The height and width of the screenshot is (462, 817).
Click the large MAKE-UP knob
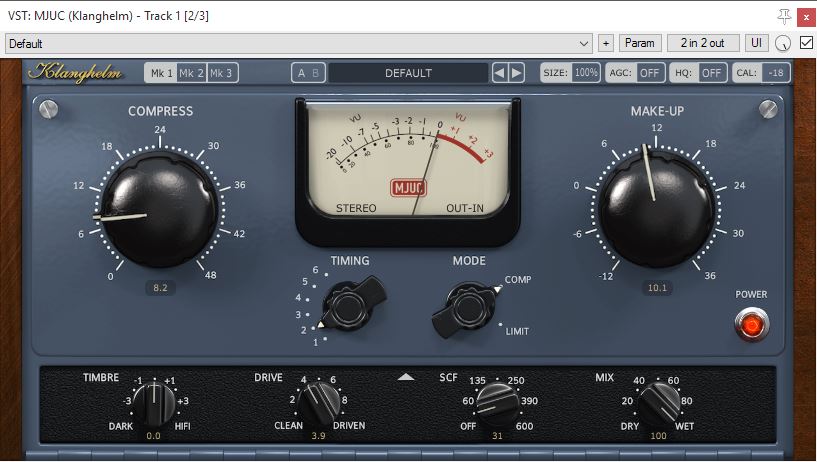coord(657,210)
